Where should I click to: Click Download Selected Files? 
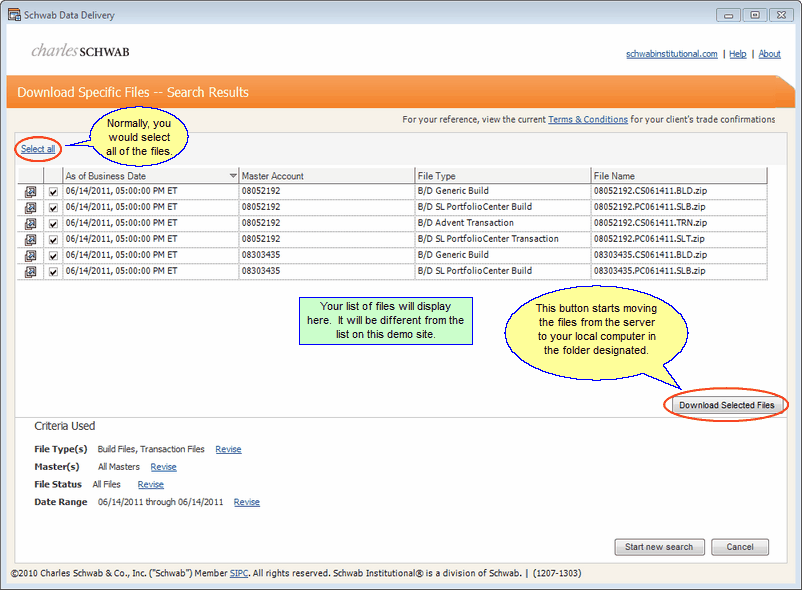click(725, 404)
